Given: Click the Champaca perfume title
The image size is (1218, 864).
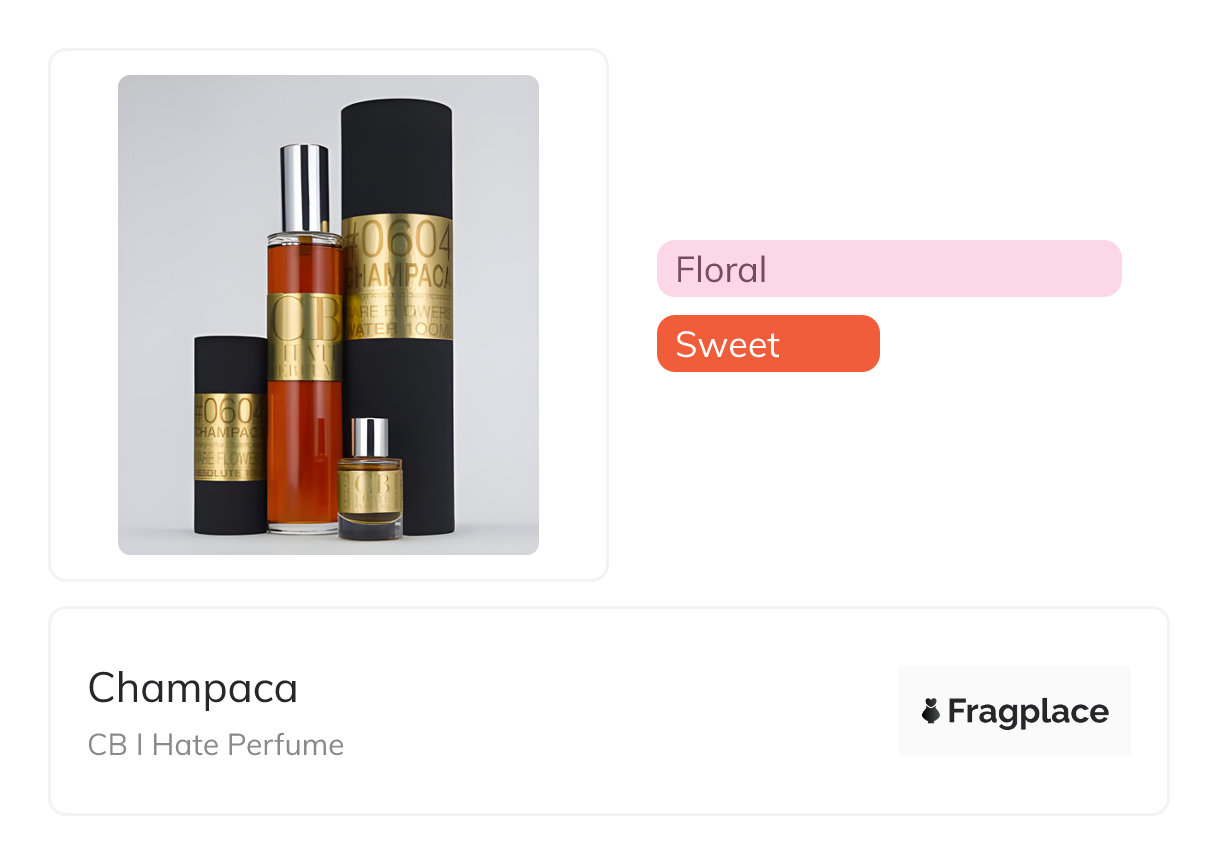Looking at the screenshot, I should [193, 688].
